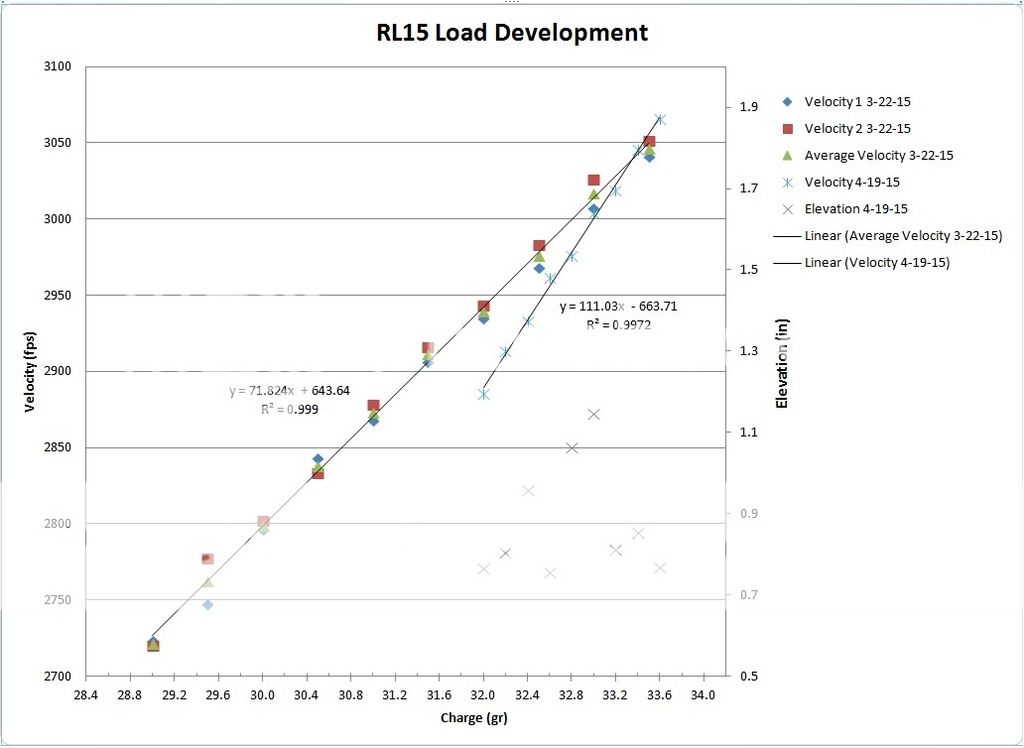Select the blue asterisk Velocity 4-19-15 legend marker
The width and height of the screenshot is (1024, 748).
pyautogui.click(x=788, y=182)
